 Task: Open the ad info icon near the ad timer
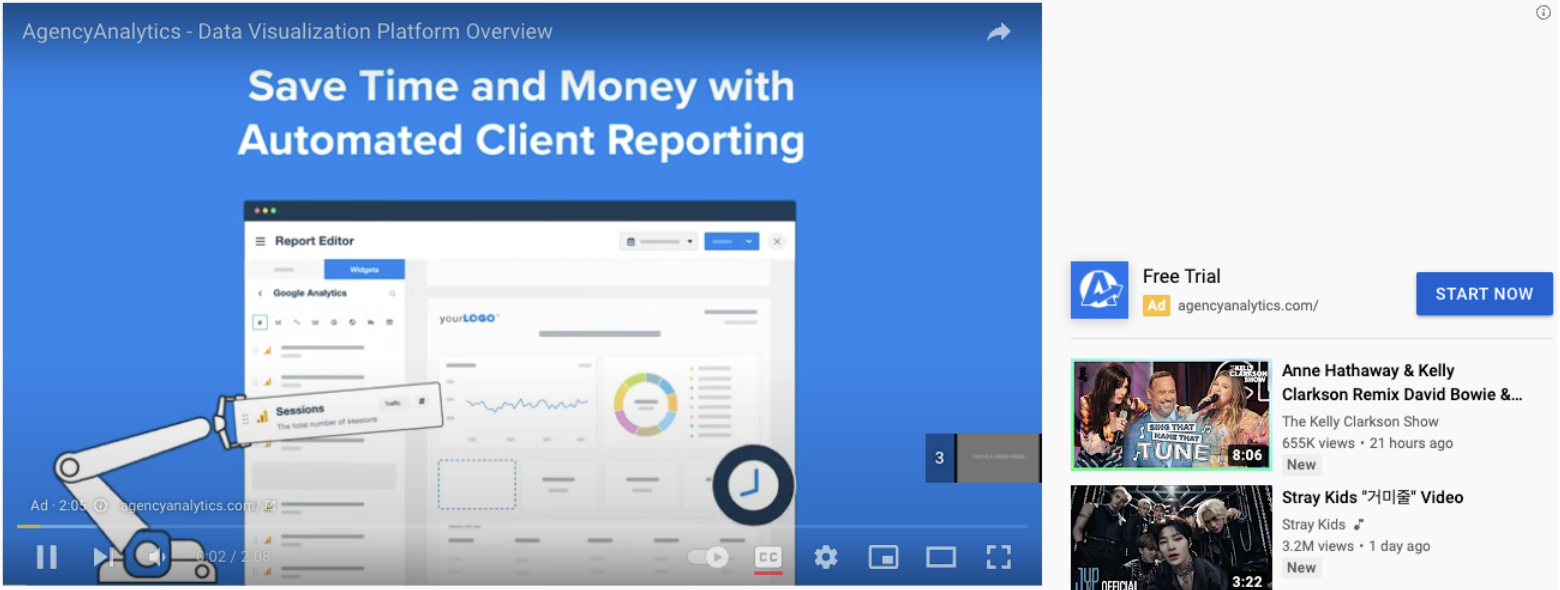click(99, 506)
